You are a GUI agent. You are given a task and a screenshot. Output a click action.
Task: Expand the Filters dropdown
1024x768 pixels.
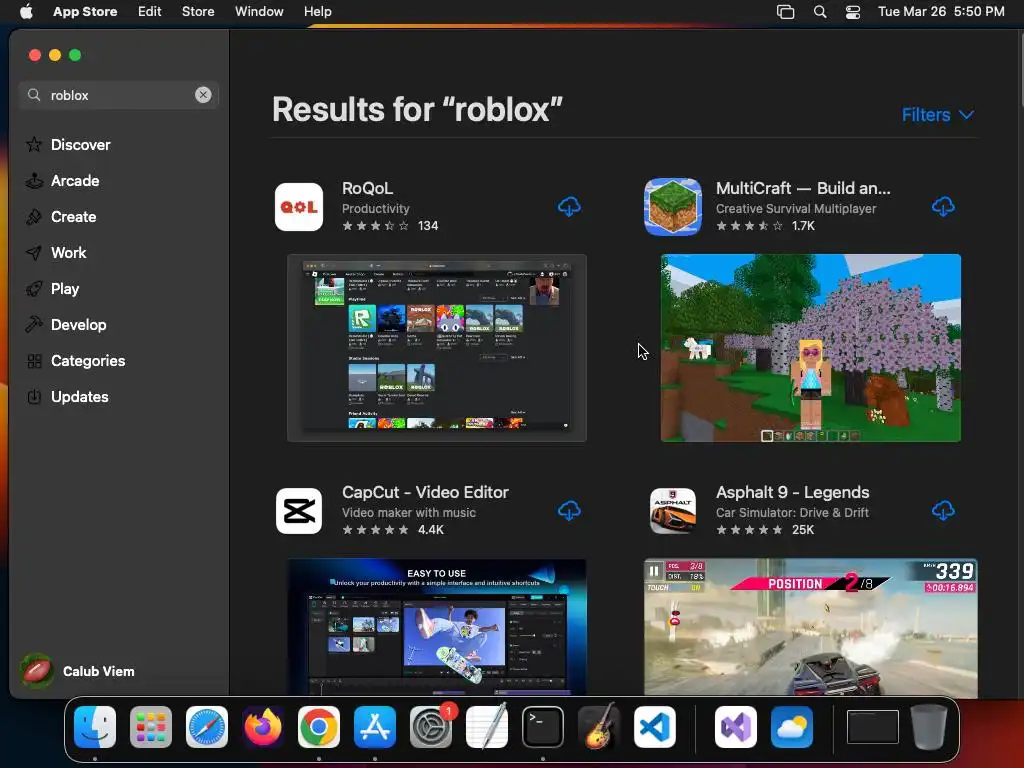tap(938, 115)
